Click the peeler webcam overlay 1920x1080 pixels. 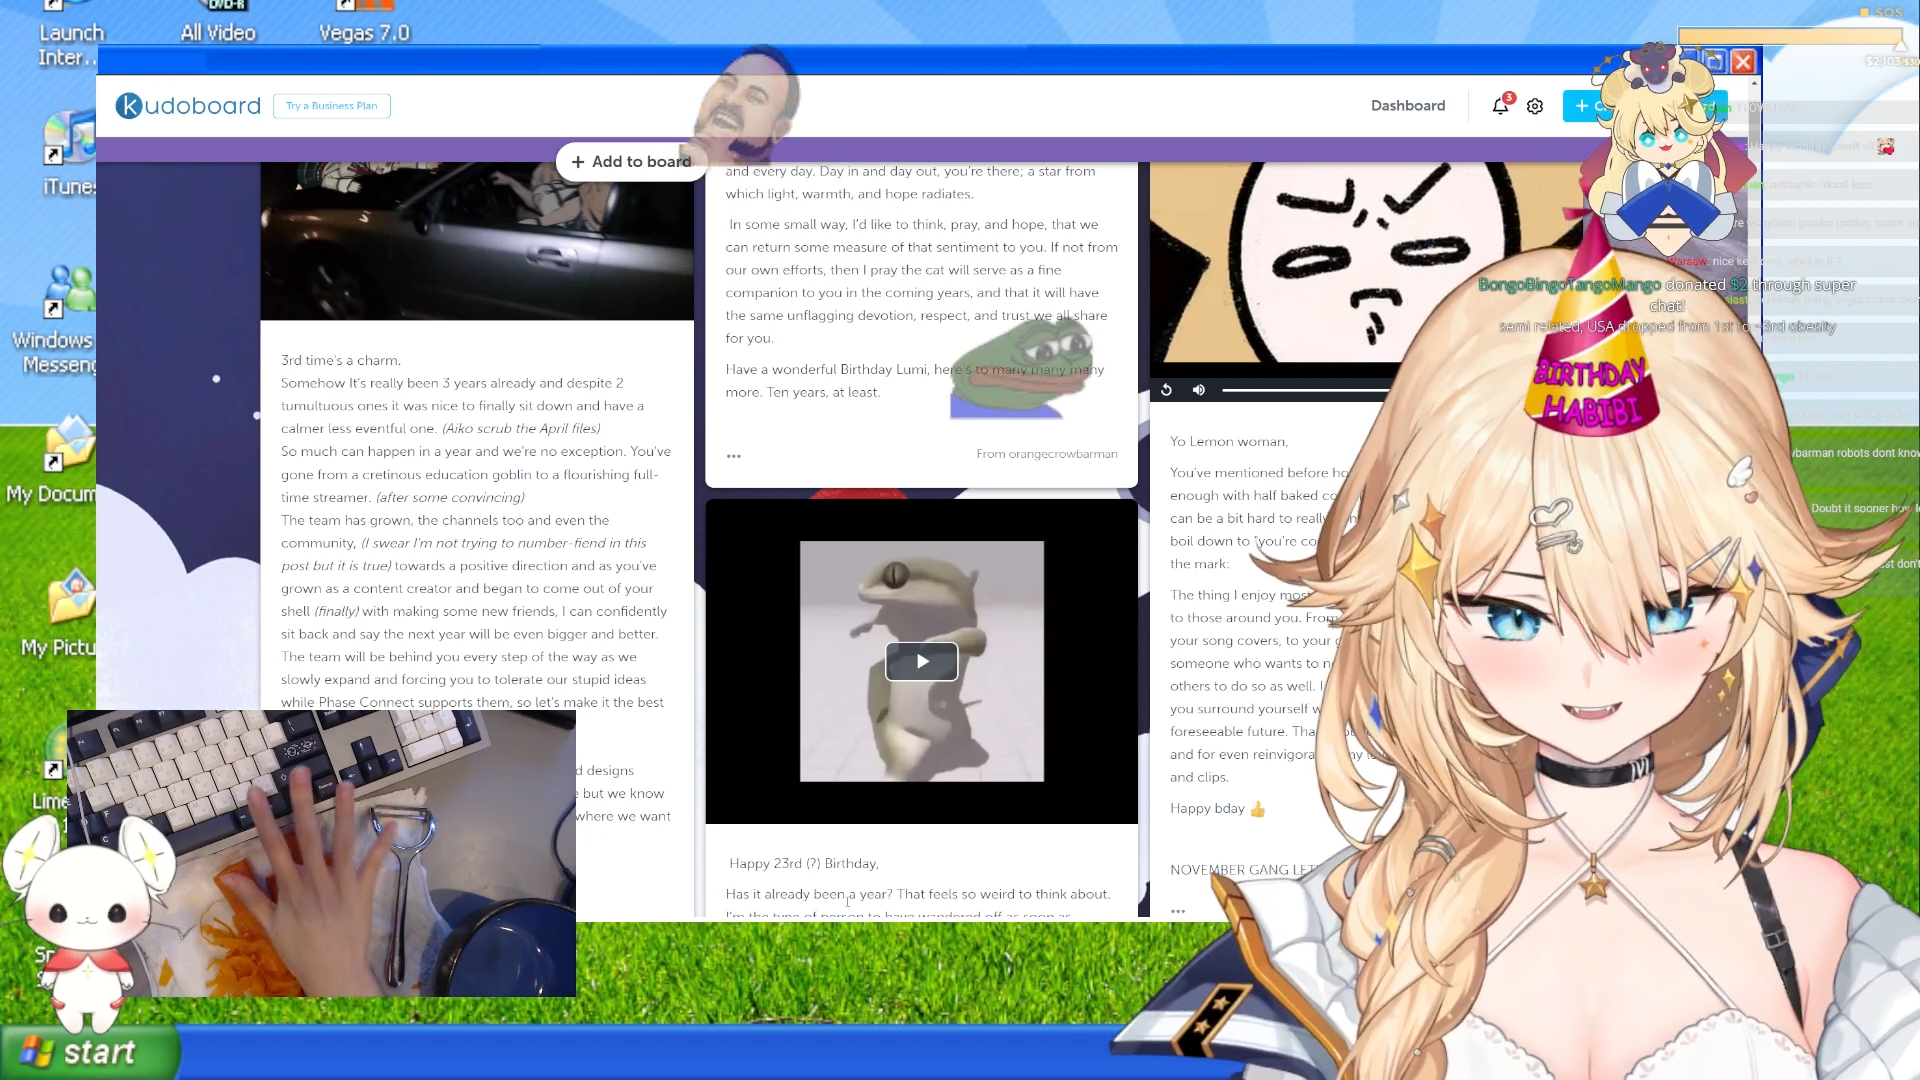[321, 853]
